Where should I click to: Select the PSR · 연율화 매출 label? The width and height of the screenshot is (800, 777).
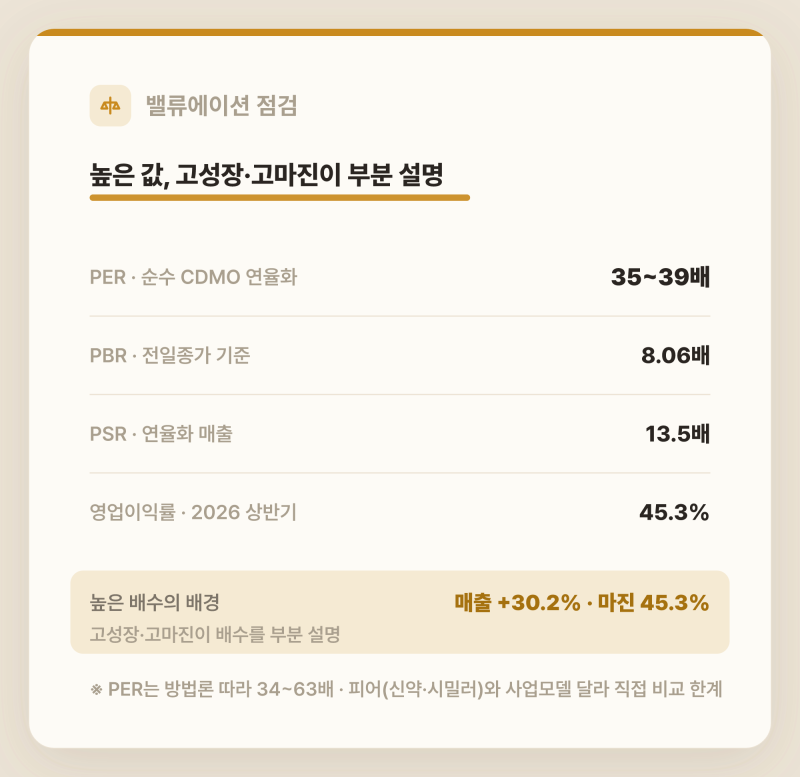tap(161, 434)
